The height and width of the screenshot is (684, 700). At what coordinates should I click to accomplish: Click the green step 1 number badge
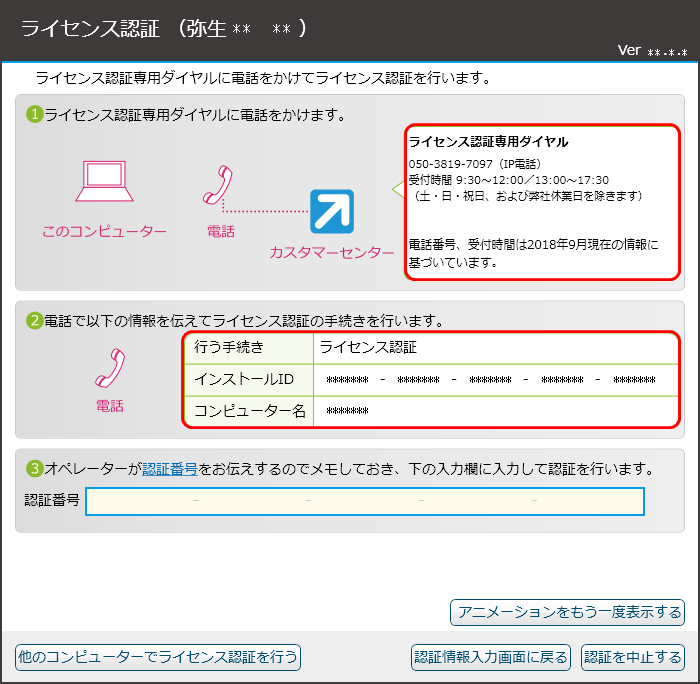click(x=34, y=115)
